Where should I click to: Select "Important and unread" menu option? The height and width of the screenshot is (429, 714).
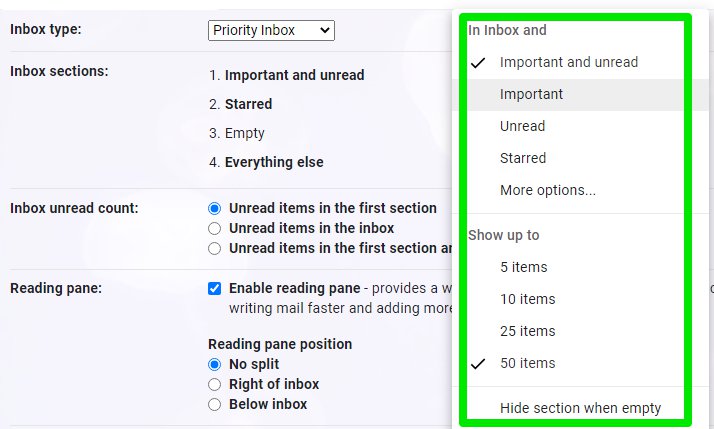click(568, 62)
